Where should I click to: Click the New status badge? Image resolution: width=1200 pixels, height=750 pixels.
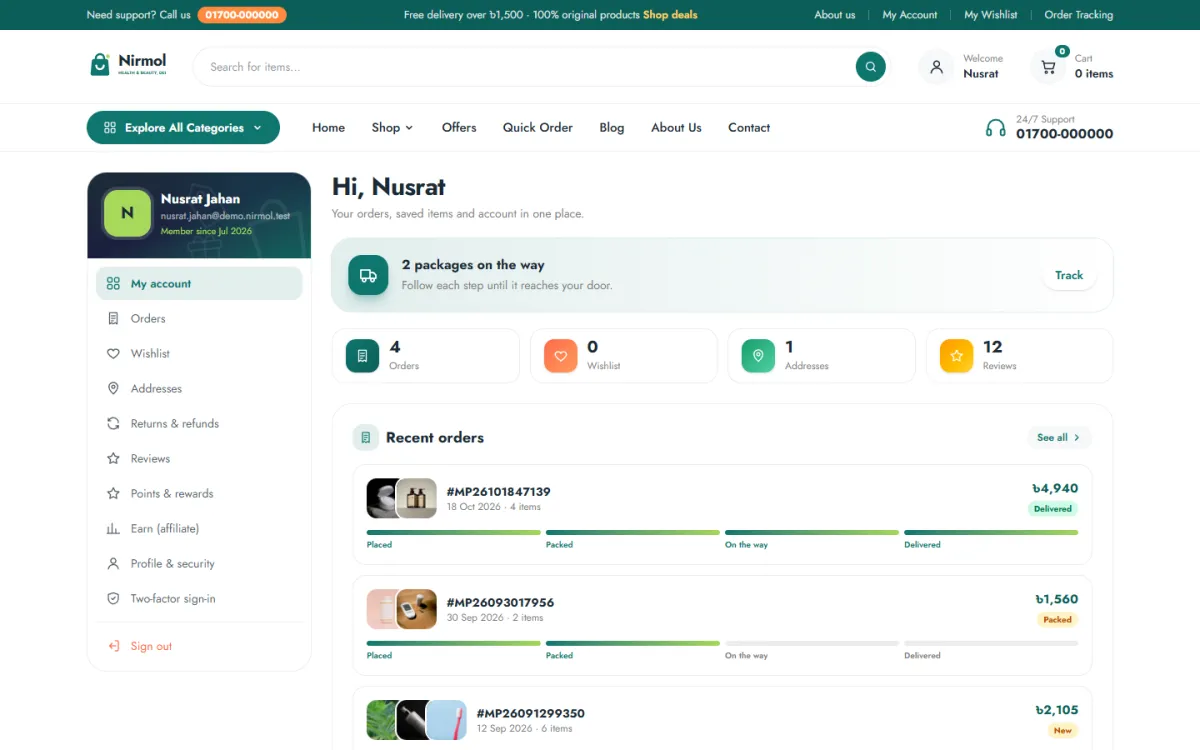pyautogui.click(x=1063, y=731)
